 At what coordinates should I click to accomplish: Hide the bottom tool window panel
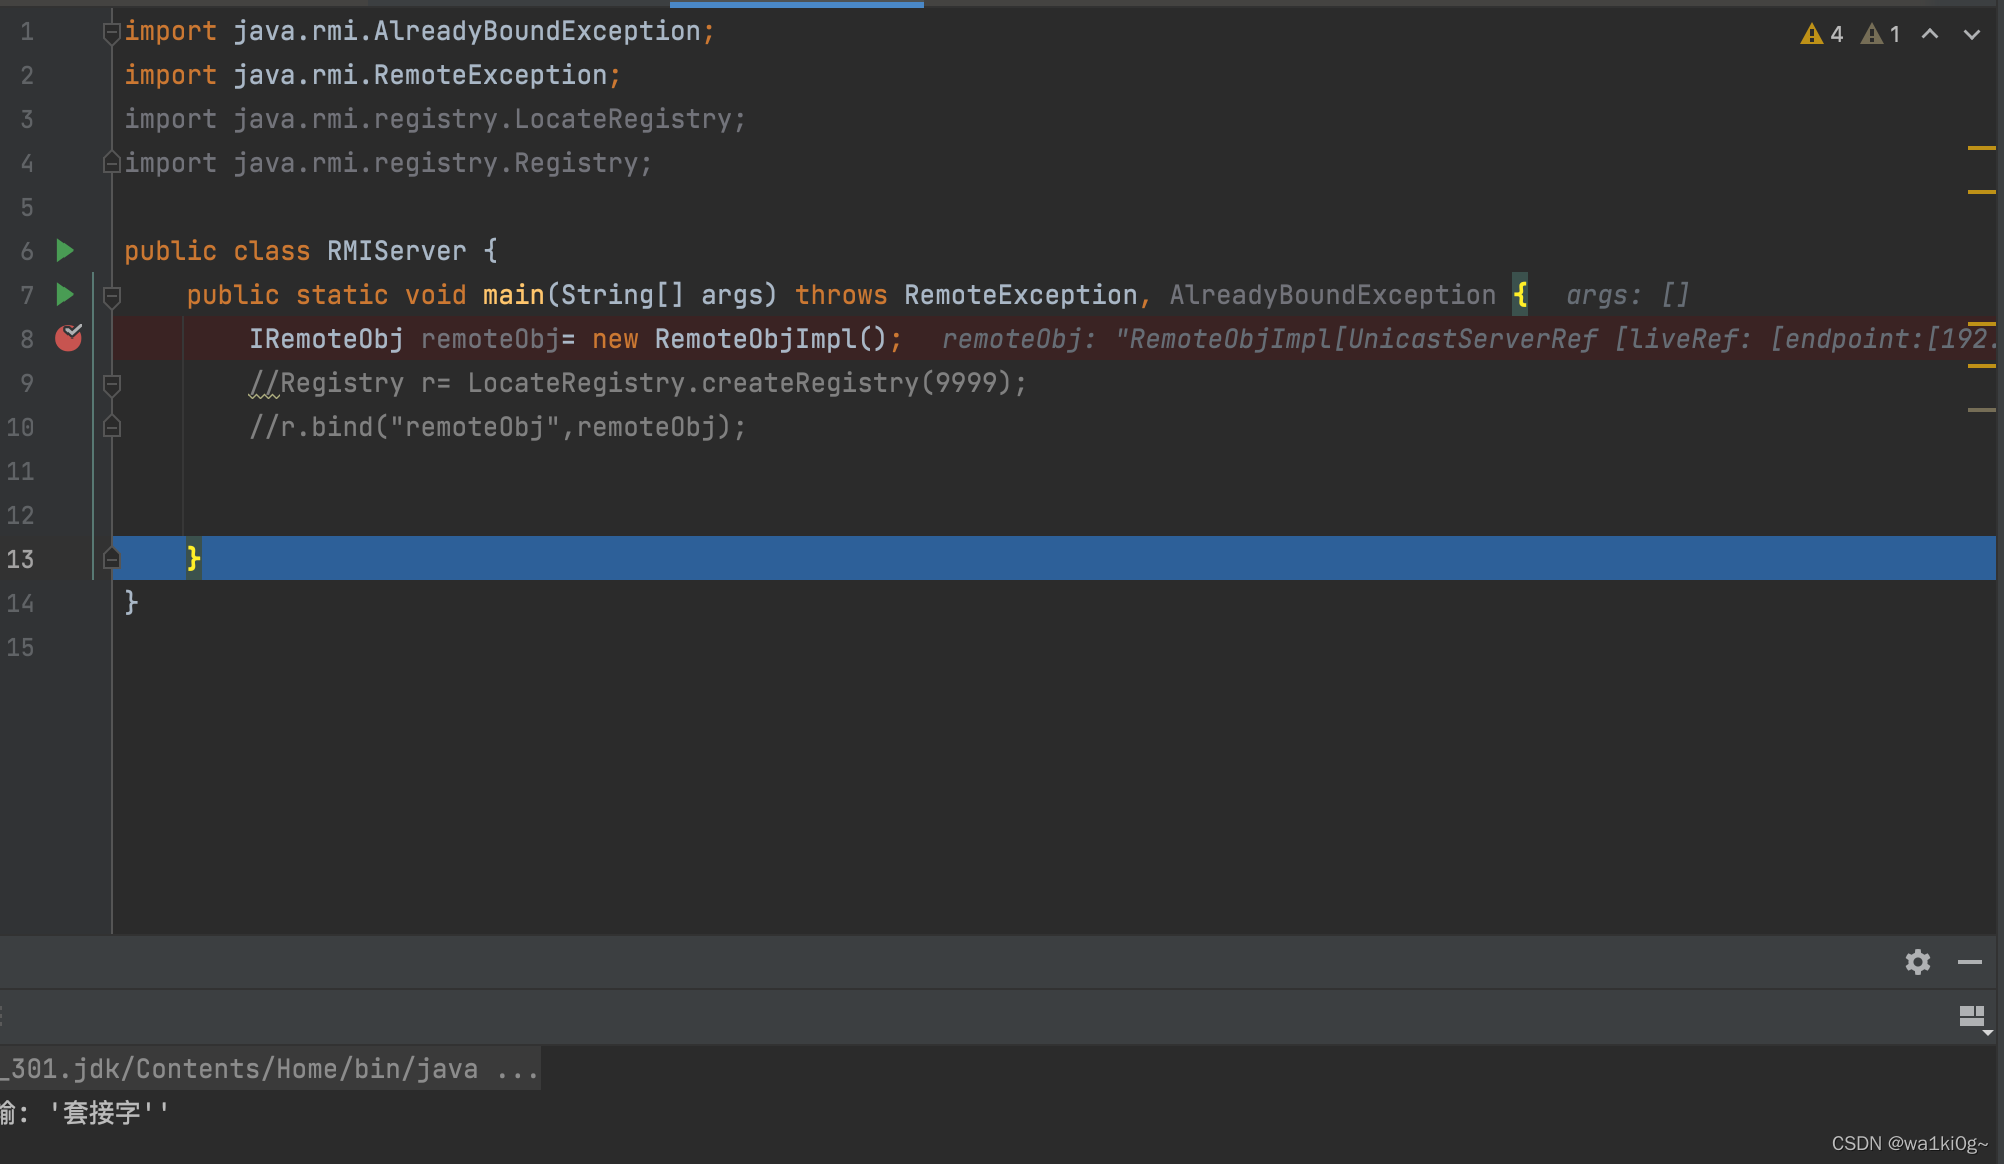point(1970,962)
